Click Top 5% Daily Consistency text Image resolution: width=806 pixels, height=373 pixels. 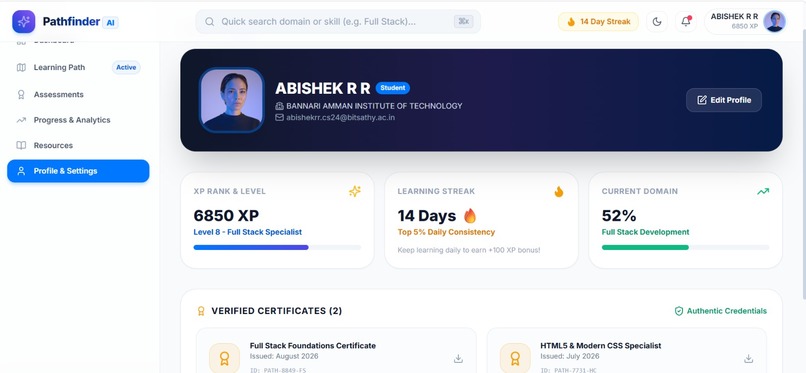click(446, 232)
